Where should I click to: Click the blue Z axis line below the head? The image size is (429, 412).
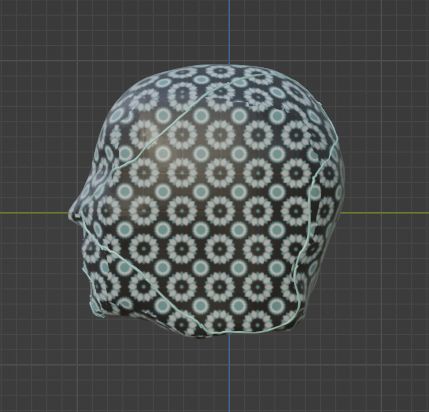229,373
